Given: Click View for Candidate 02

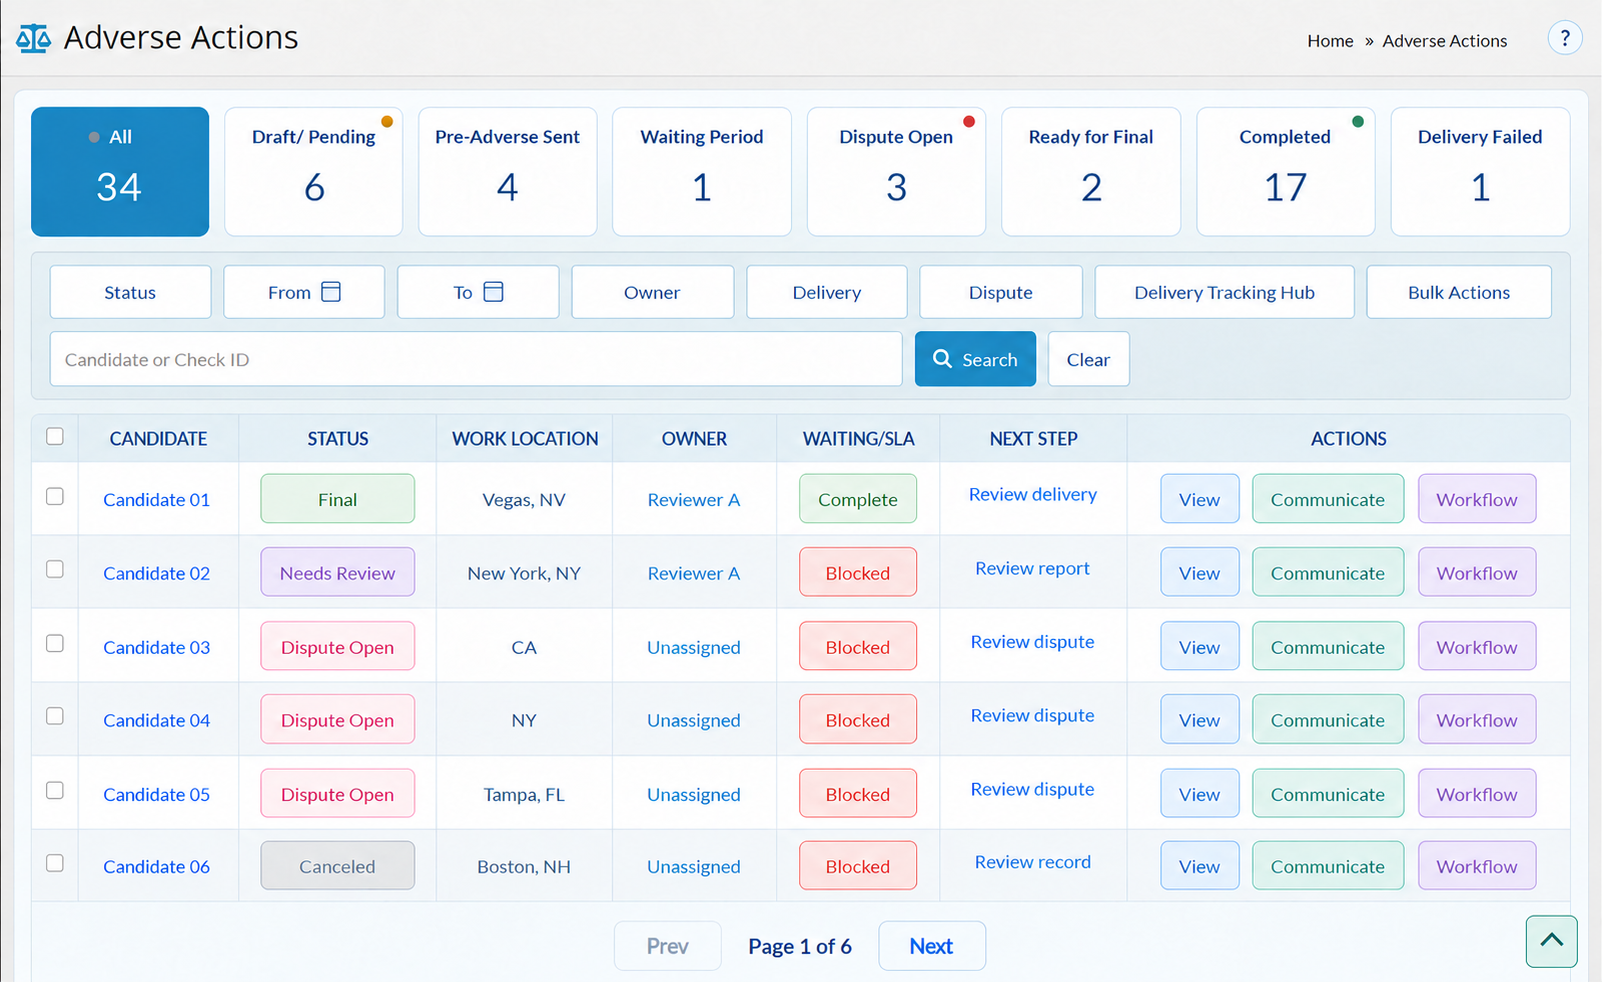Looking at the screenshot, I should click(x=1200, y=572).
